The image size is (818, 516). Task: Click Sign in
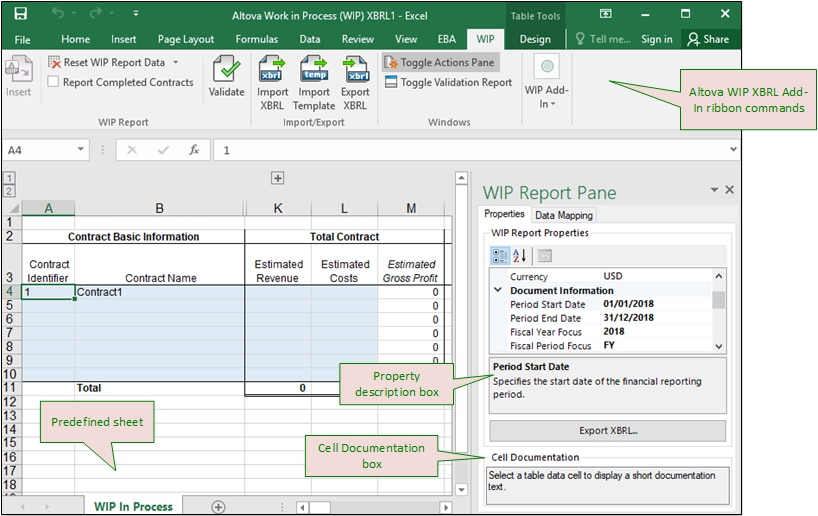point(656,39)
